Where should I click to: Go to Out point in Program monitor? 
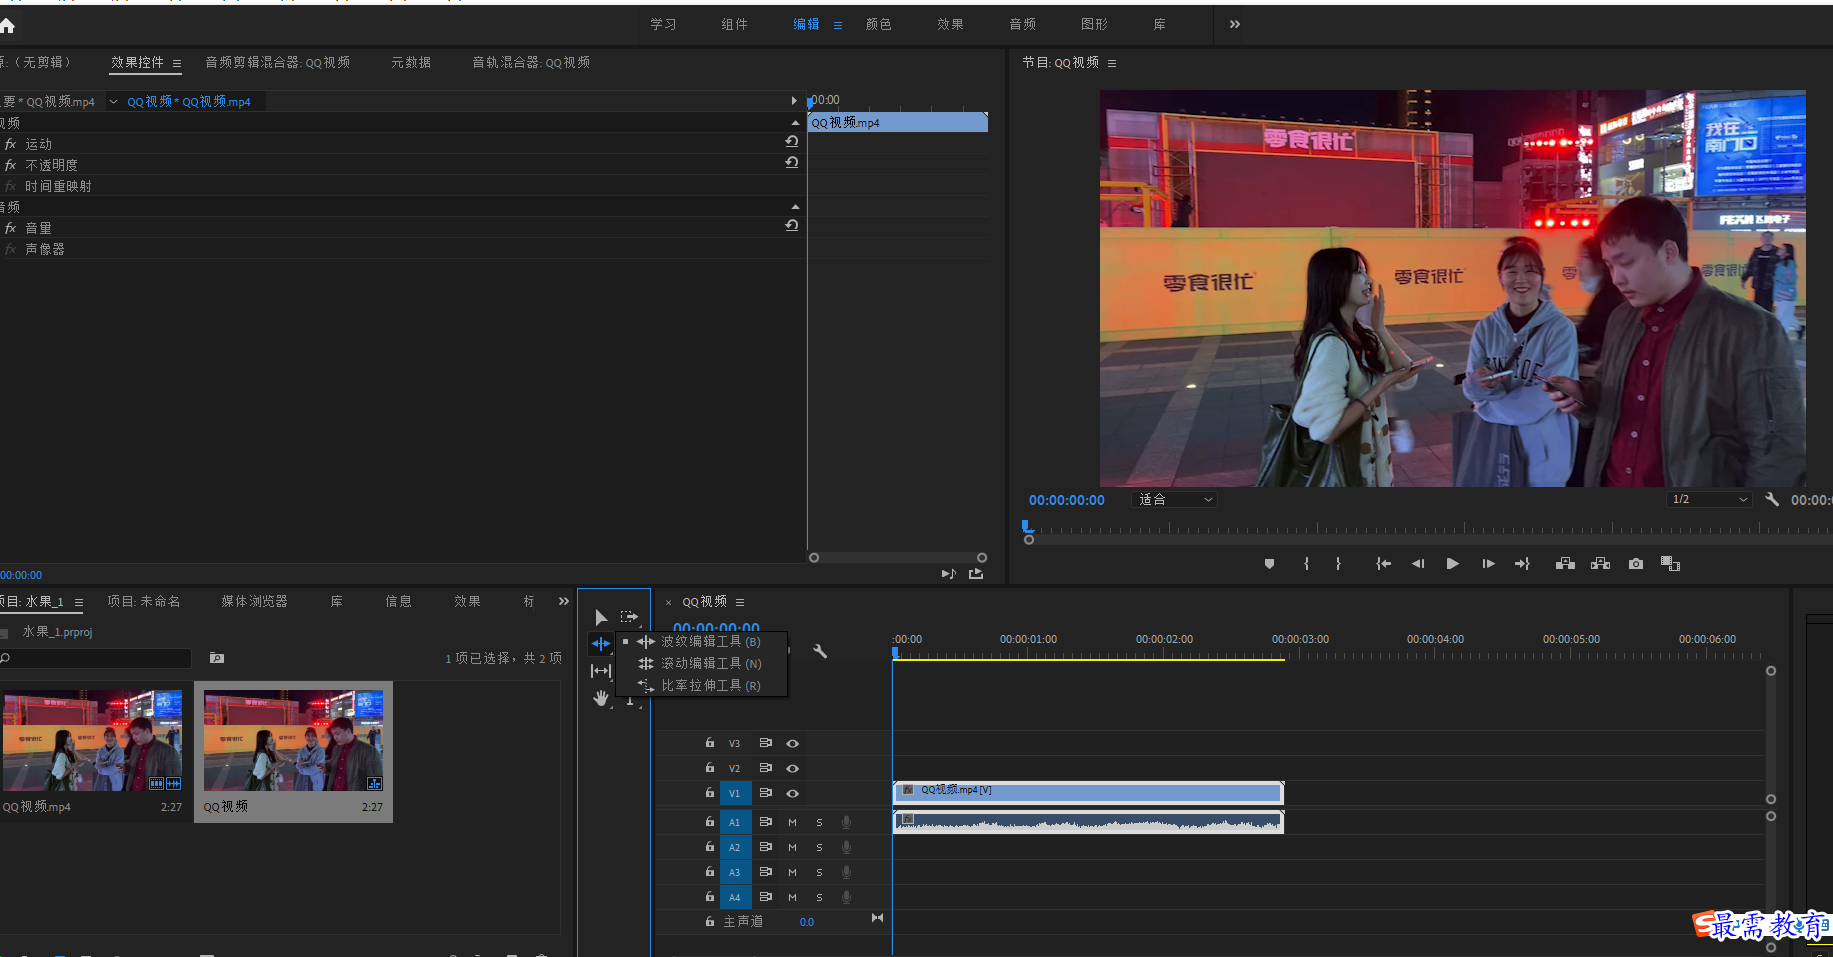[x=1523, y=564]
